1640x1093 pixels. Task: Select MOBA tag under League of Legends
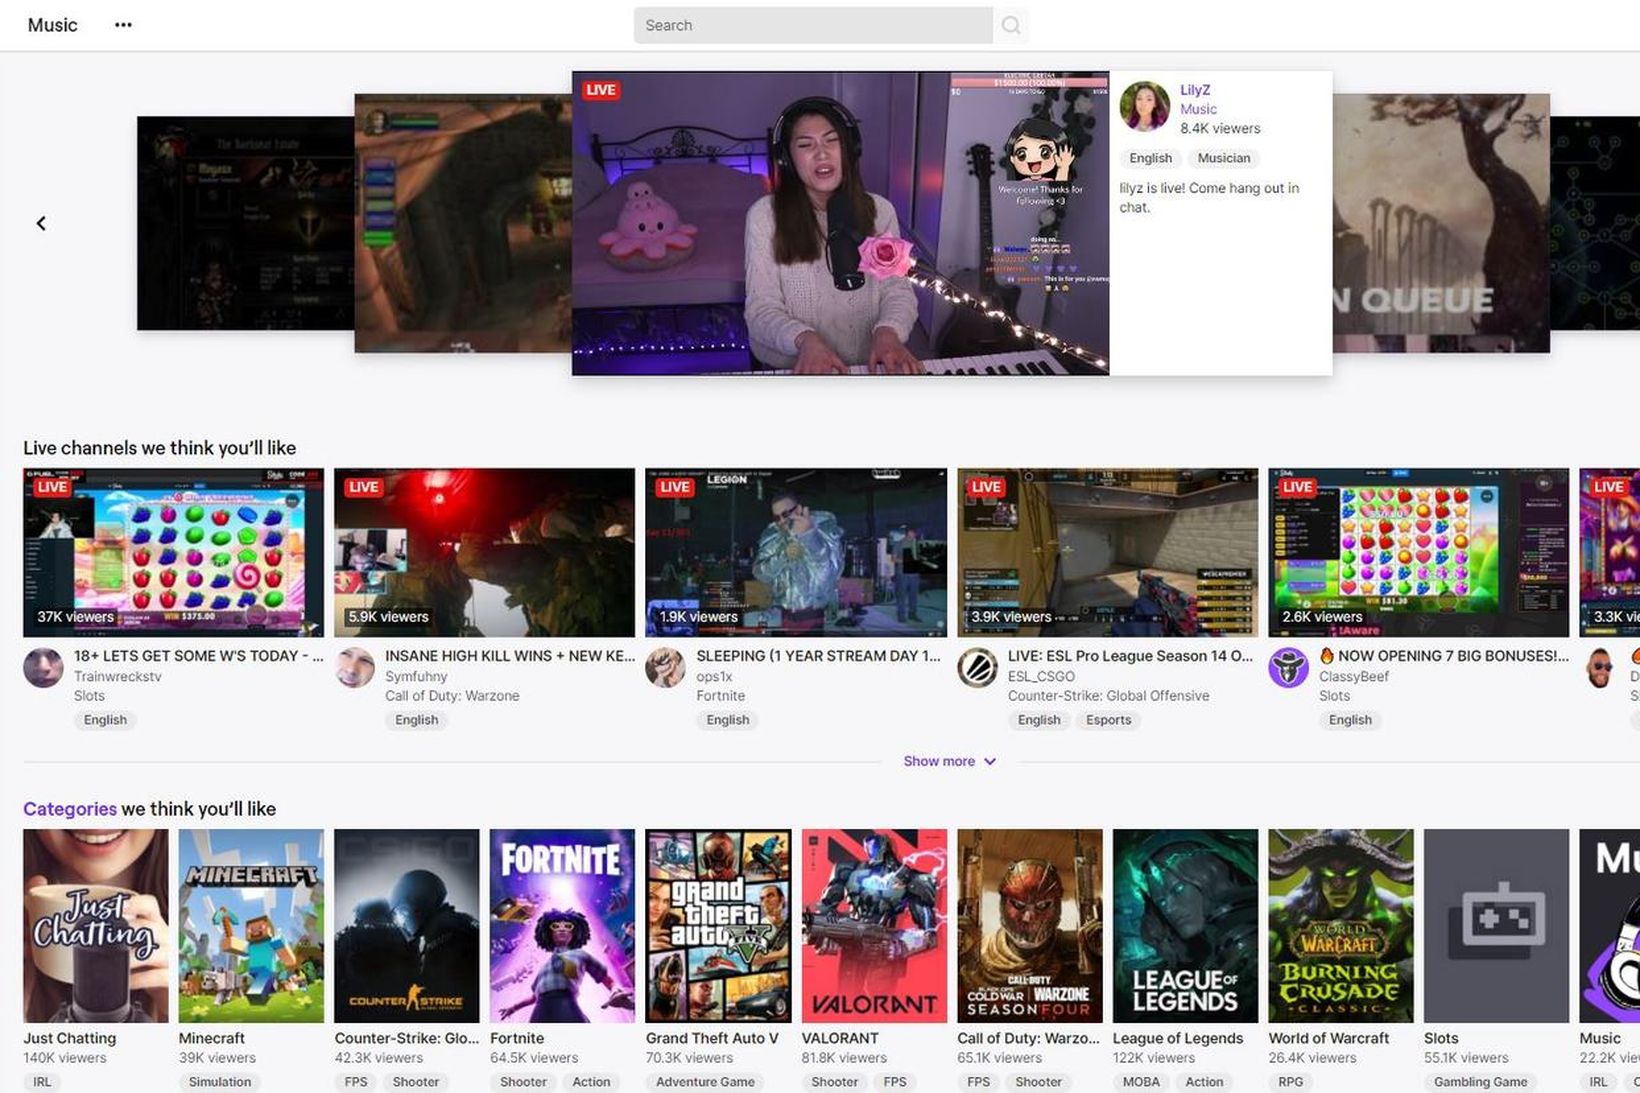point(1141,1082)
